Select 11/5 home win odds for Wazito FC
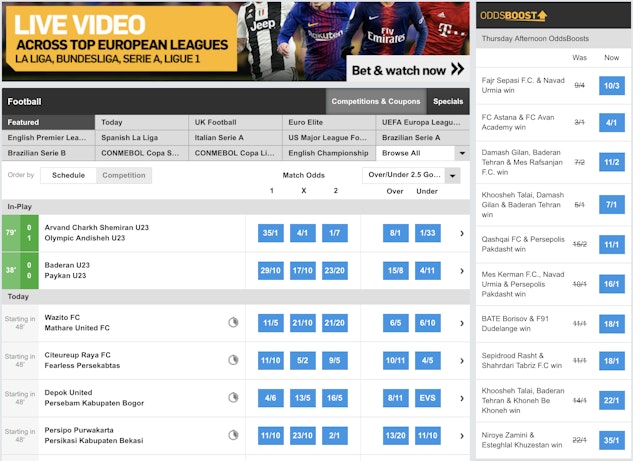Screen dimensions: 633x461 271,323
